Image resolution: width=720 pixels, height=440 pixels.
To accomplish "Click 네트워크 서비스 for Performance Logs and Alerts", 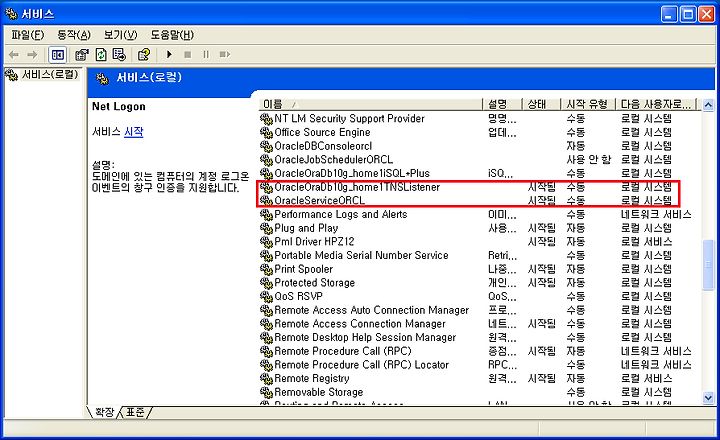I will click(656, 214).
